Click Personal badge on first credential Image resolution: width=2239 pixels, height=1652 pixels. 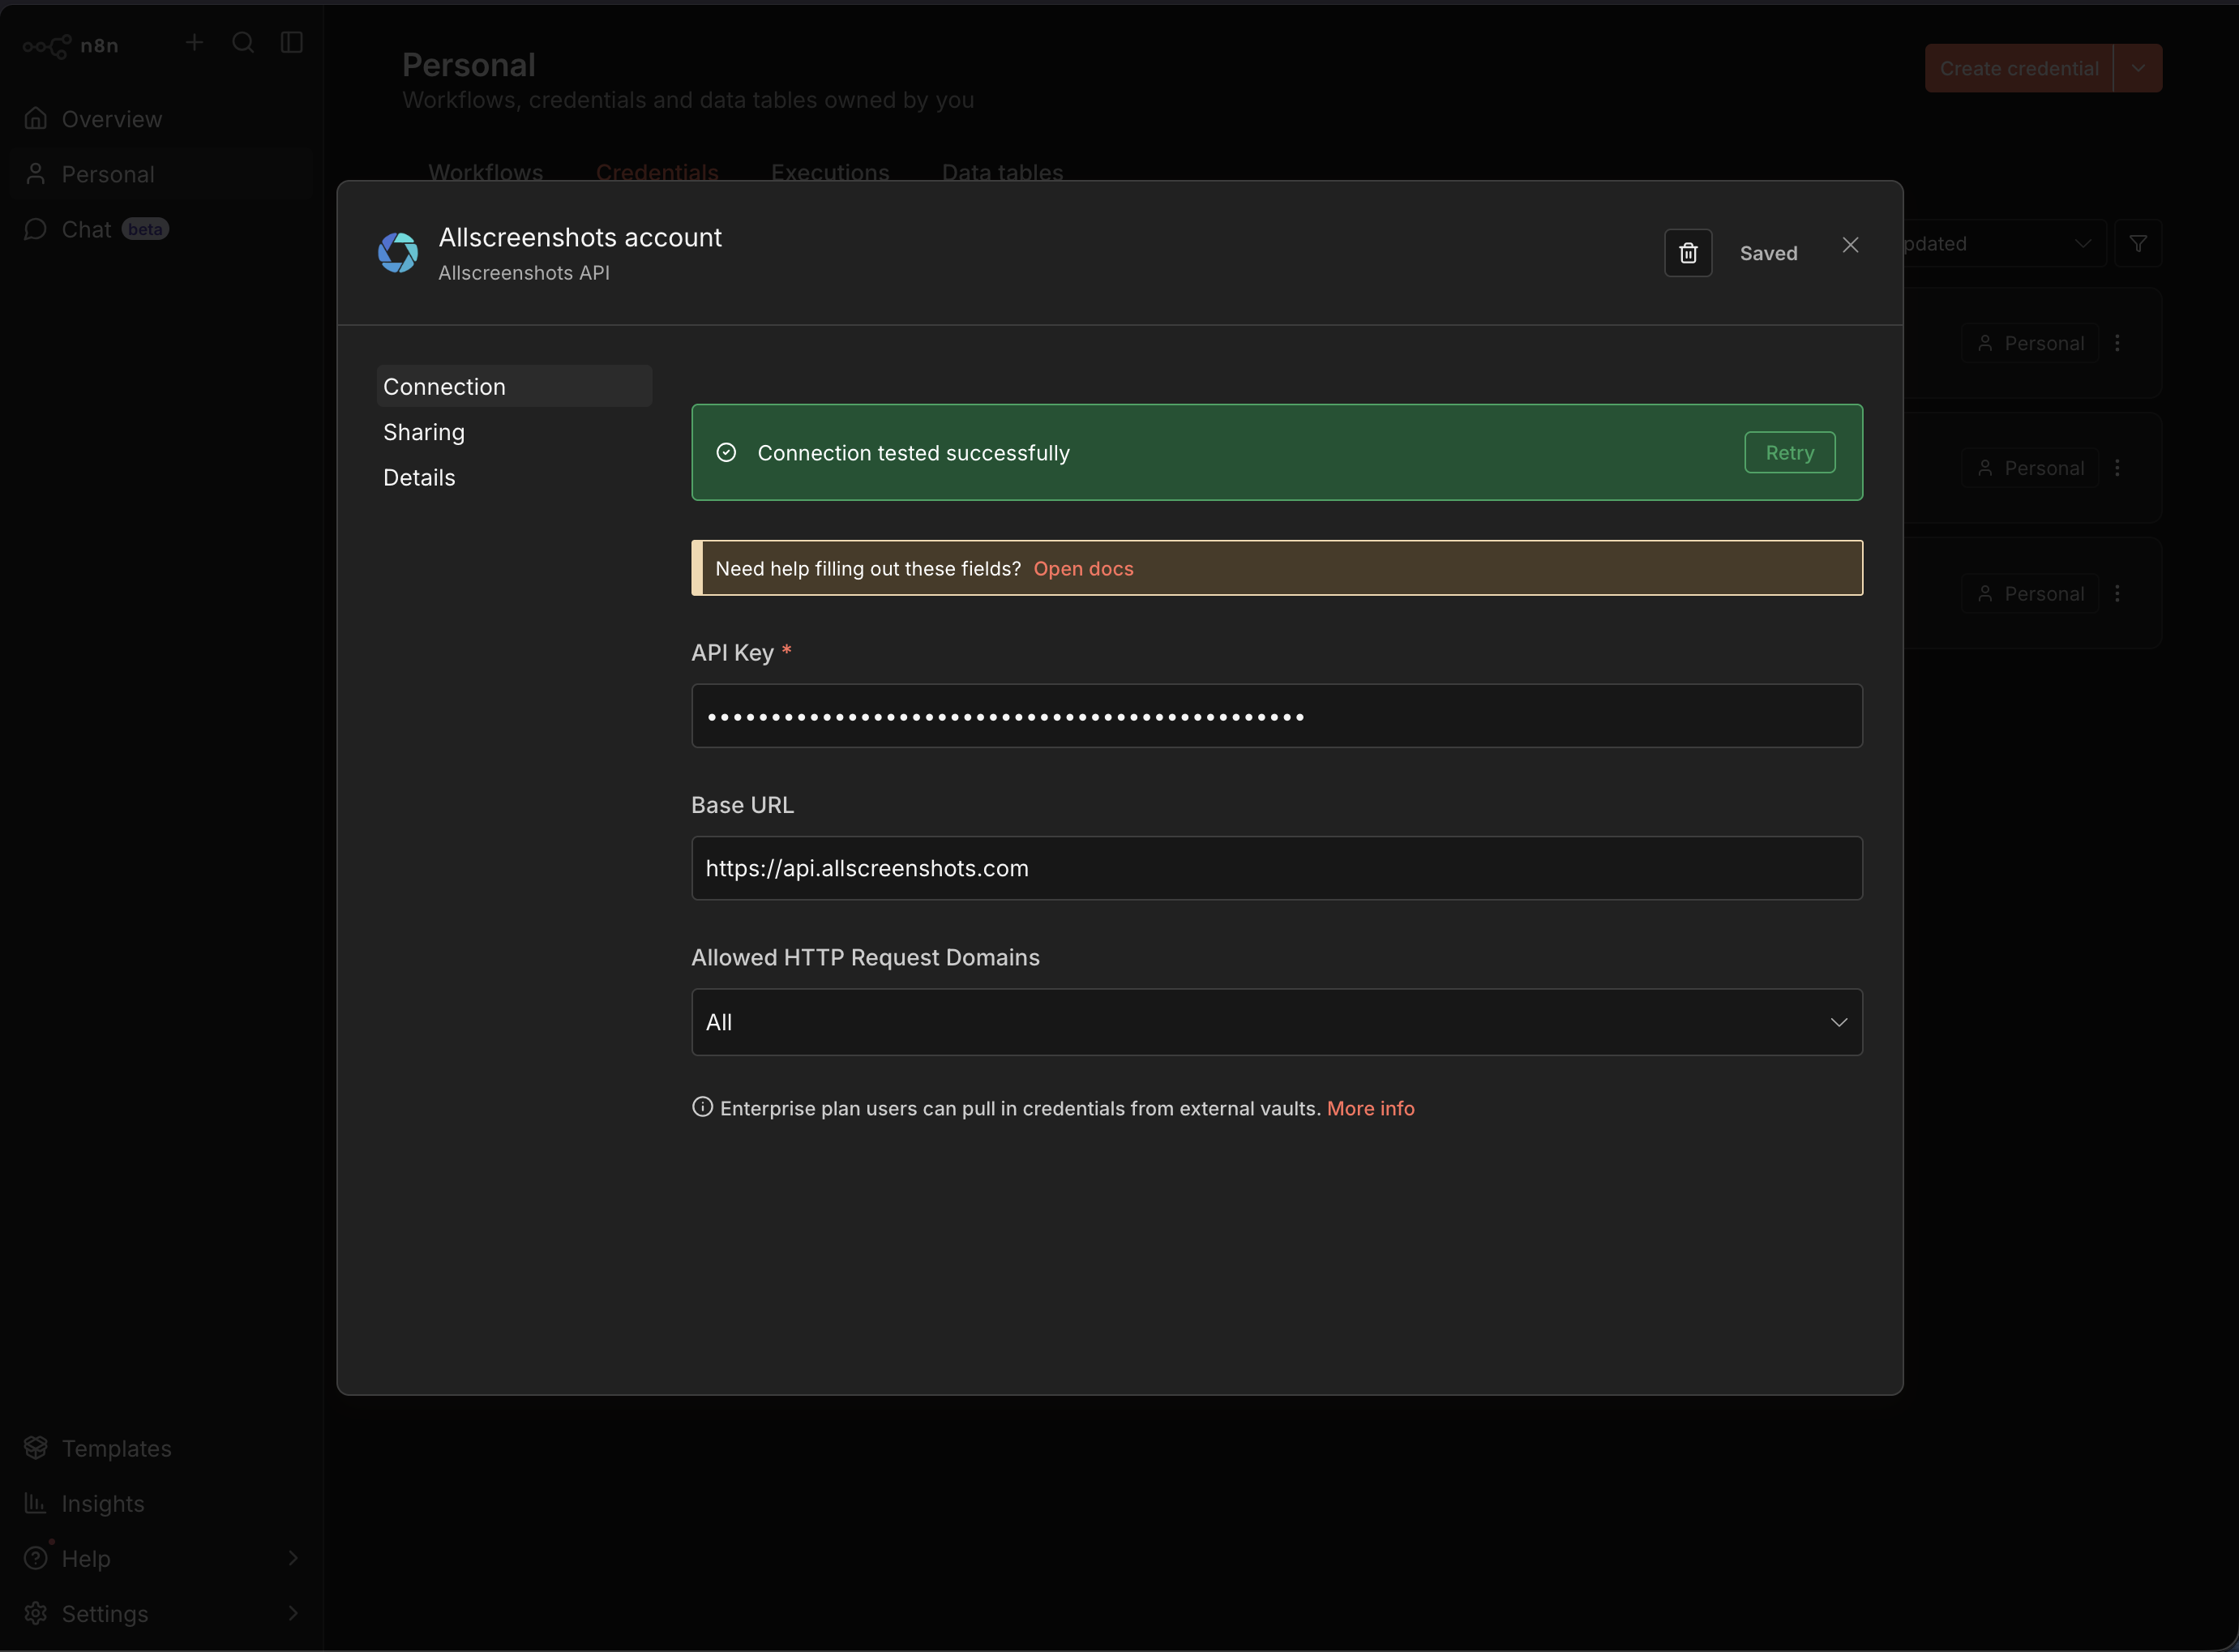pos(2030,343)
